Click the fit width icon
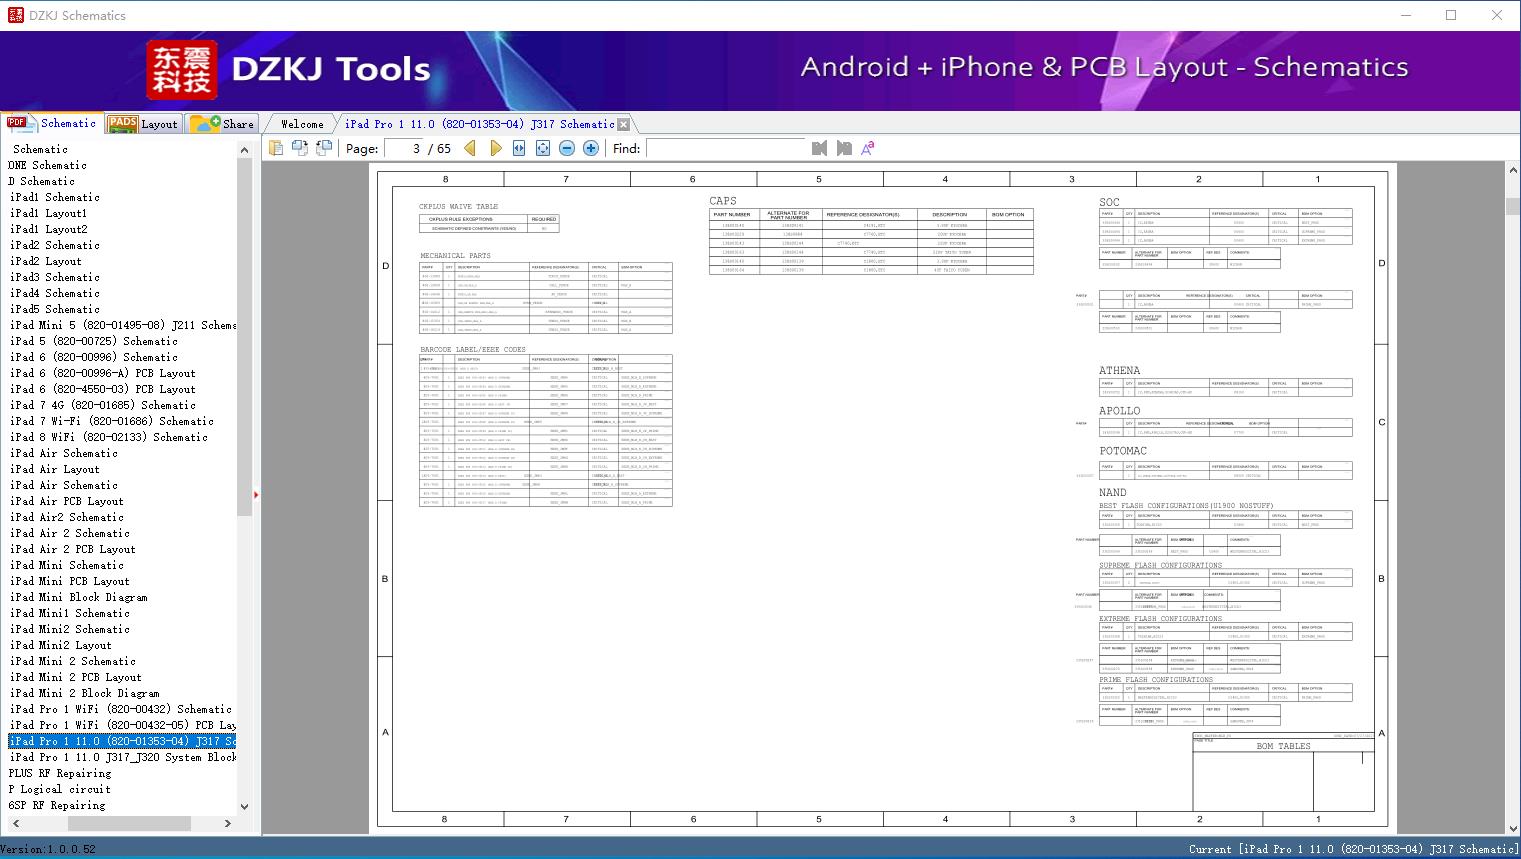This screenshot has height=859, width=1521. click(x=519, y=148)
